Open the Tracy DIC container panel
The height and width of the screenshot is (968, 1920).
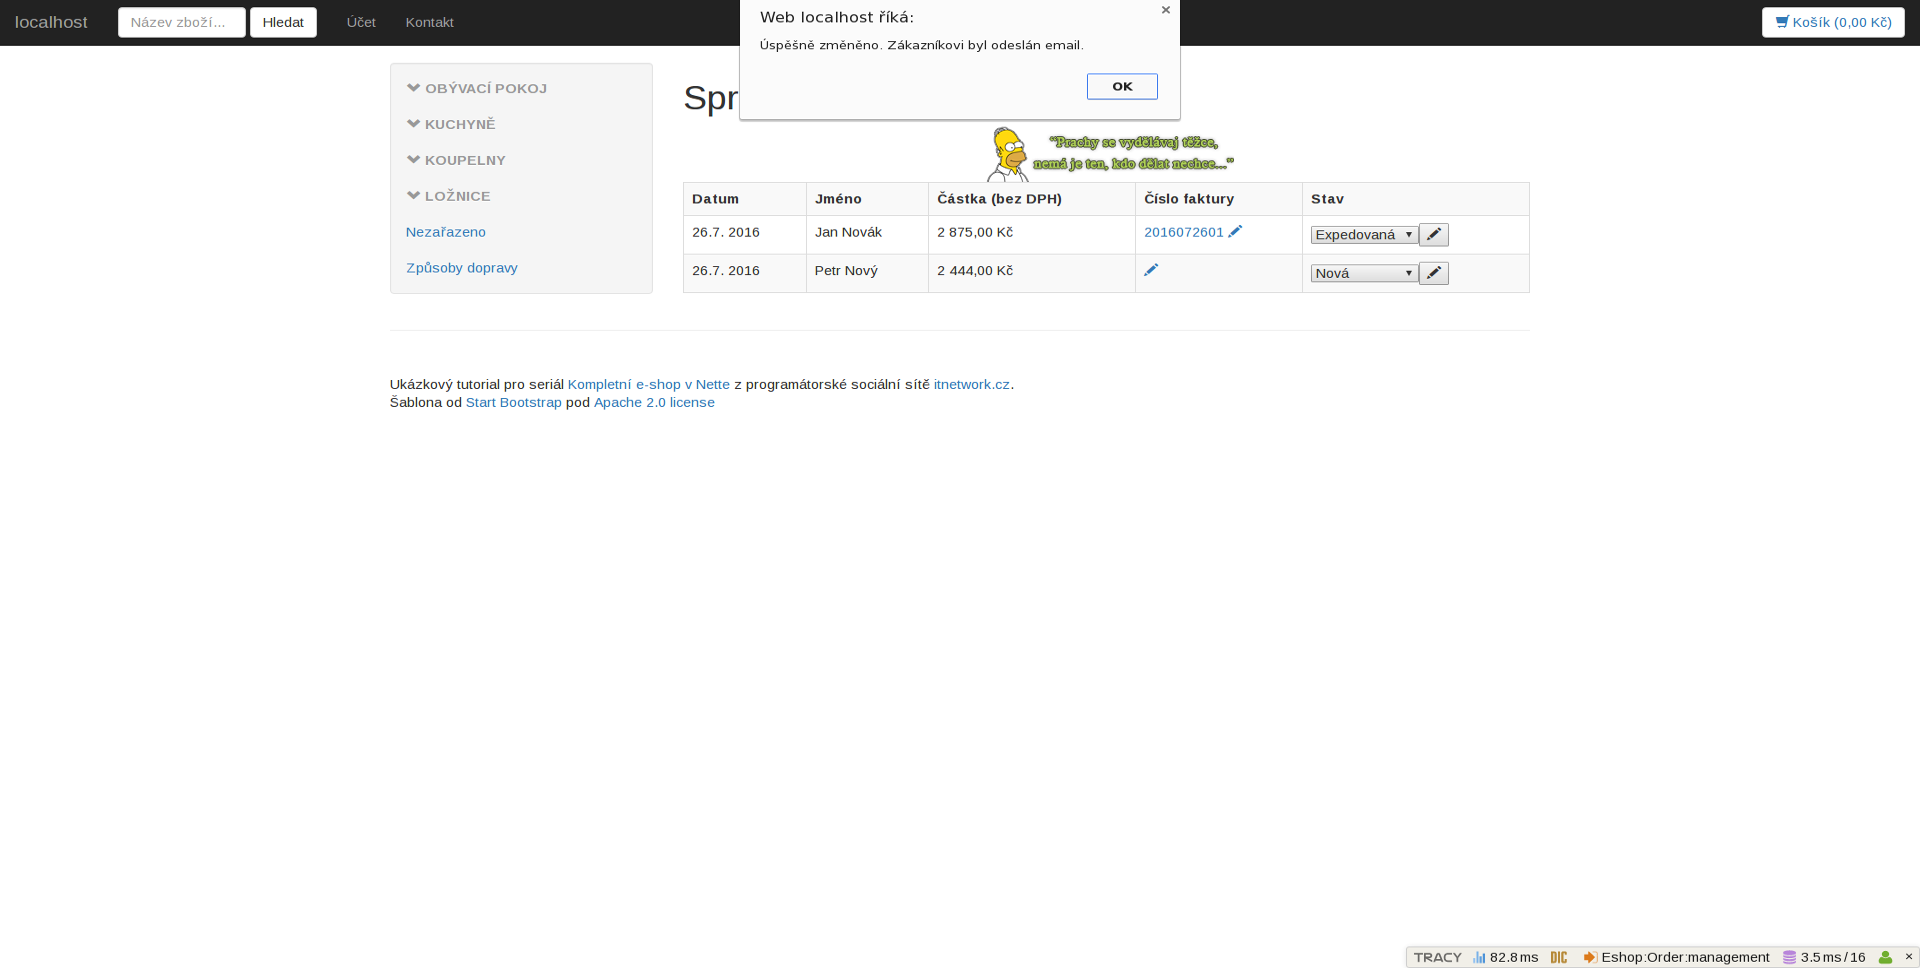[x=1559, y=957]
